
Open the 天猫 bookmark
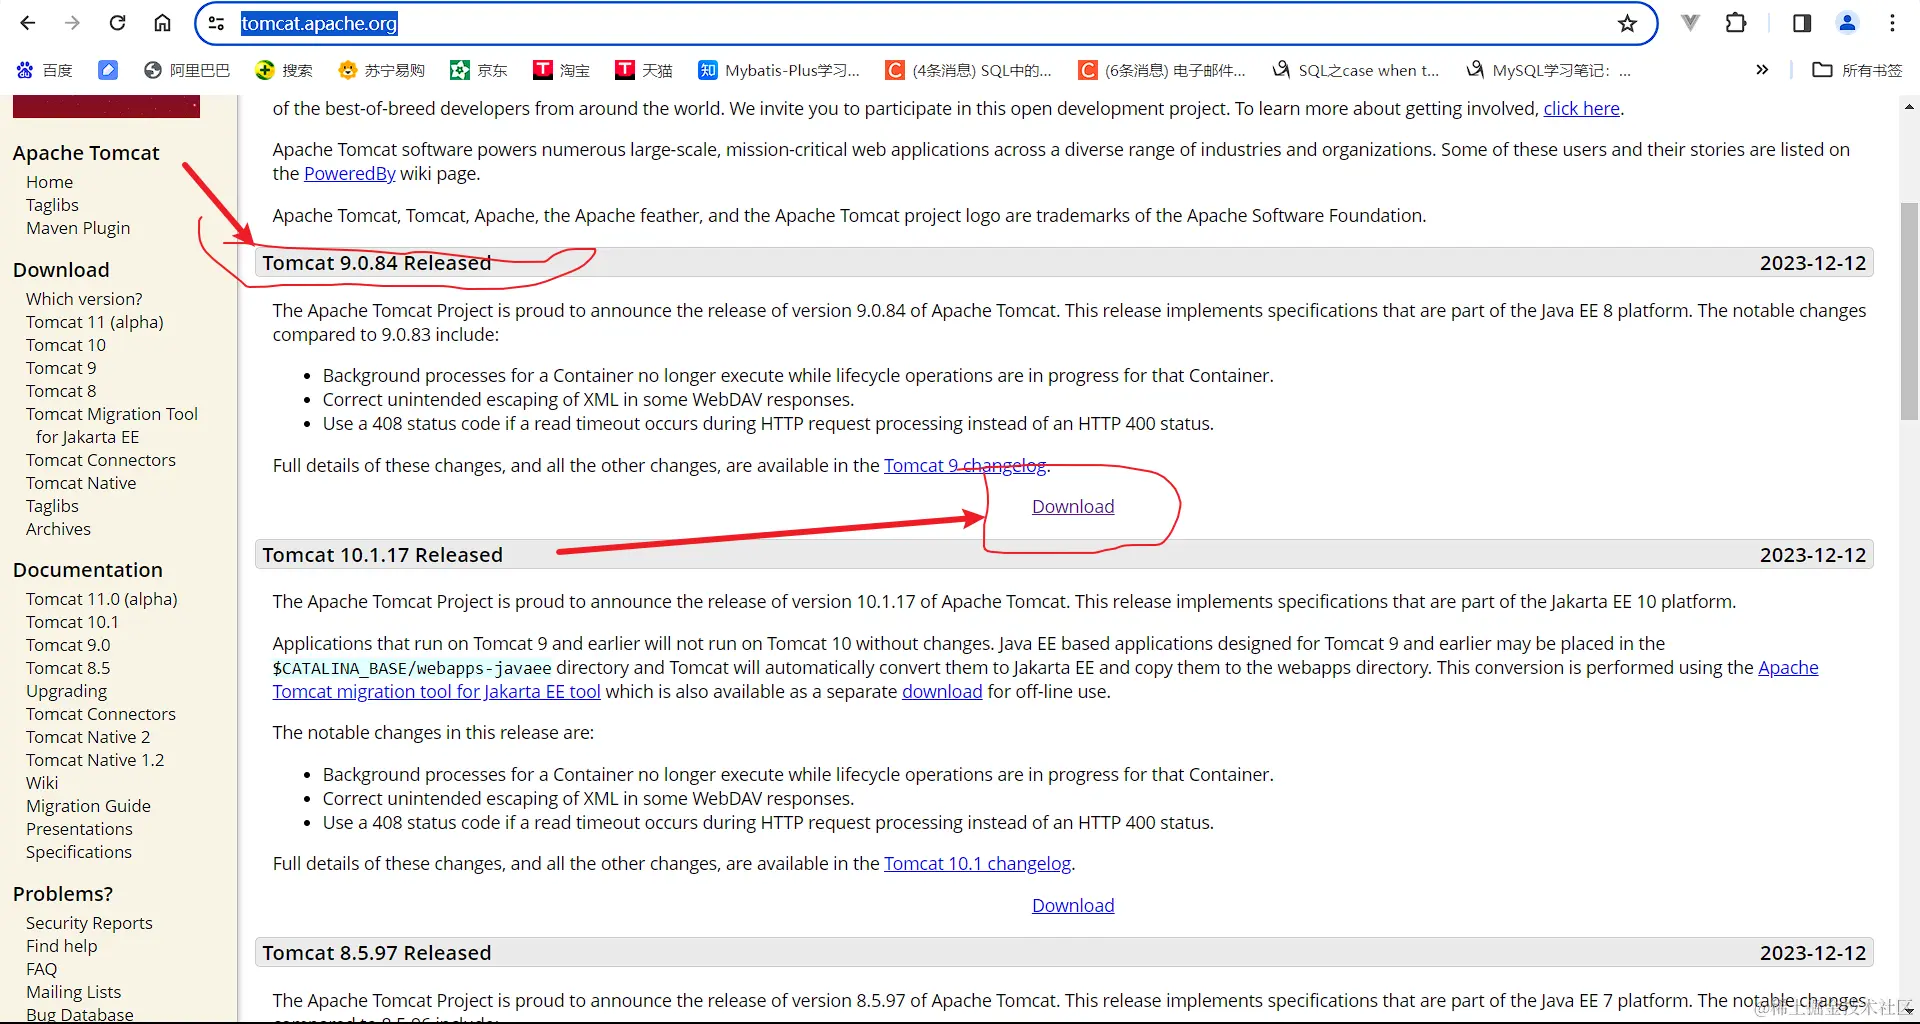(644, 70)
